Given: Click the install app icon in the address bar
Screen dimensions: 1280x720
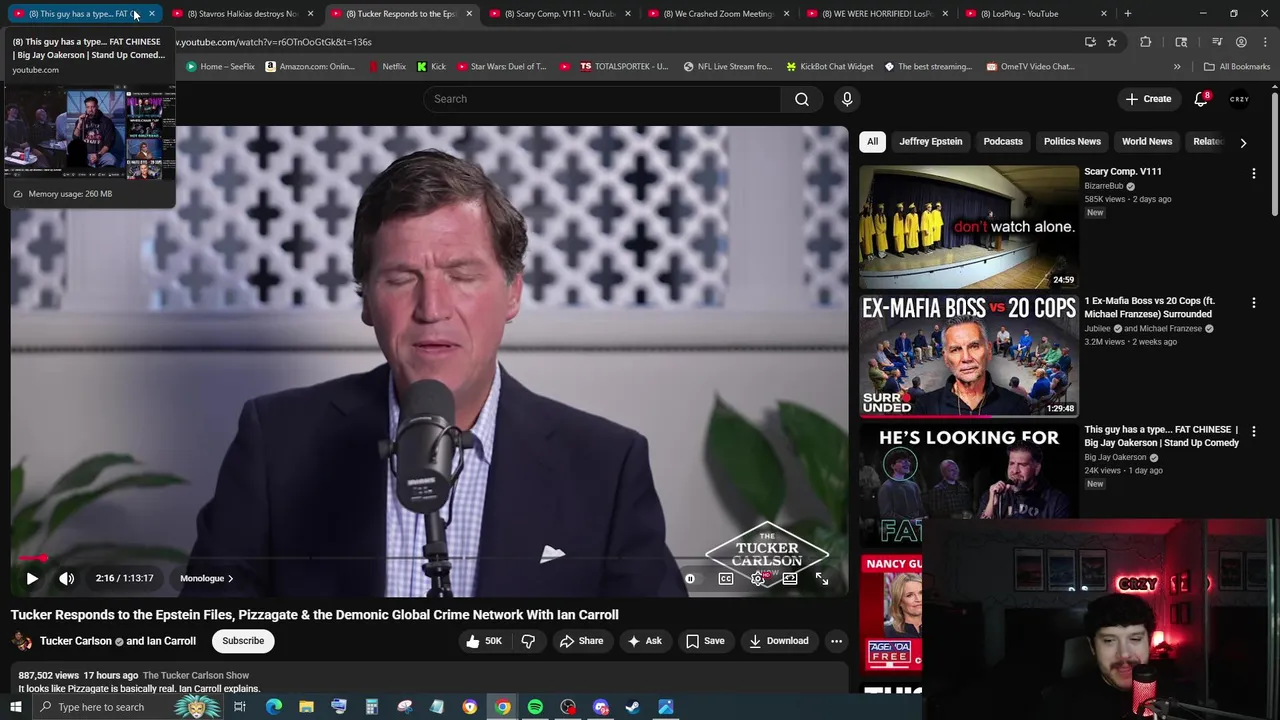Looking at the screenshot, I should 1090,42.
